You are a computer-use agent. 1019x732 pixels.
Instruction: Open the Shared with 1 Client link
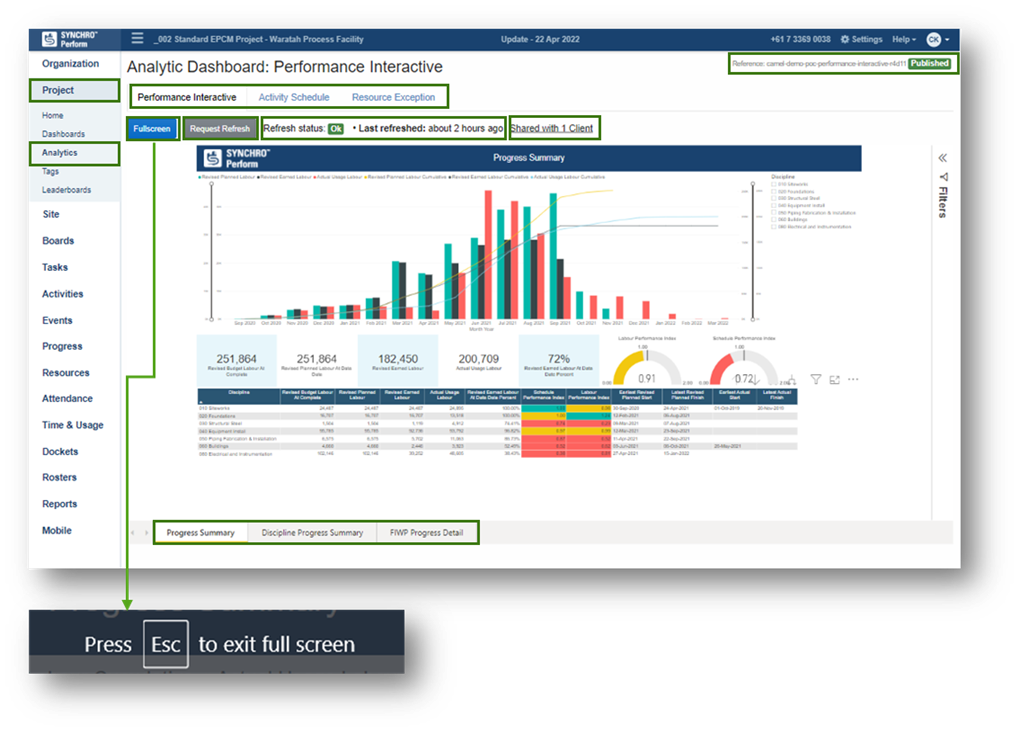tap(553, 128)
